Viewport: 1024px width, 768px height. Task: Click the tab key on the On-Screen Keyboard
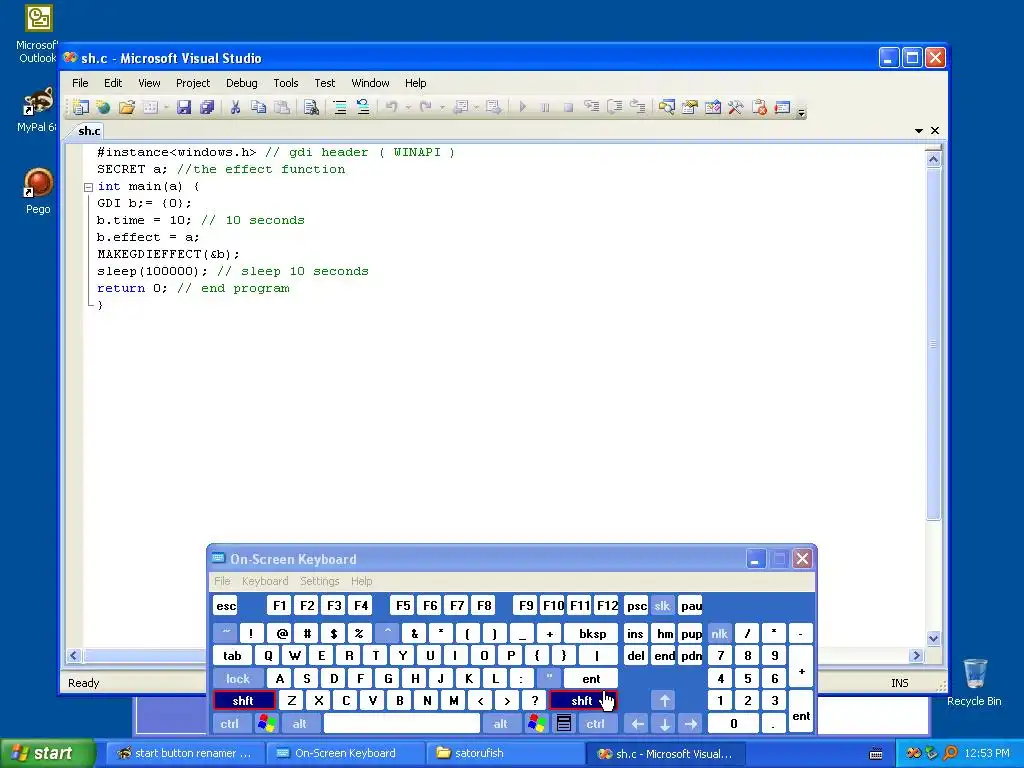(232, 656)
